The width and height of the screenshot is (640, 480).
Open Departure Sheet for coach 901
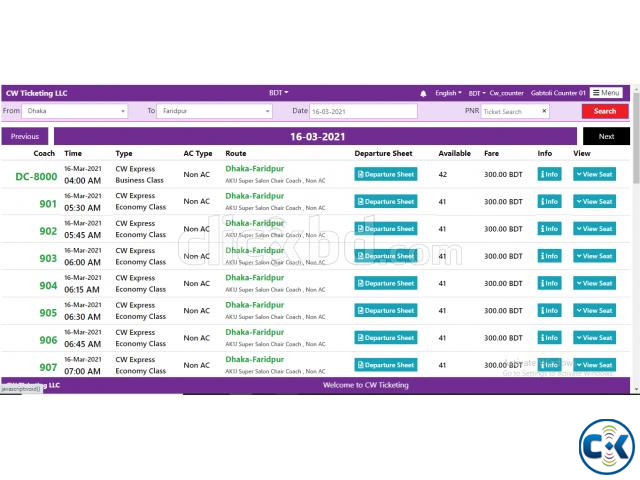(x=386, y=202)
